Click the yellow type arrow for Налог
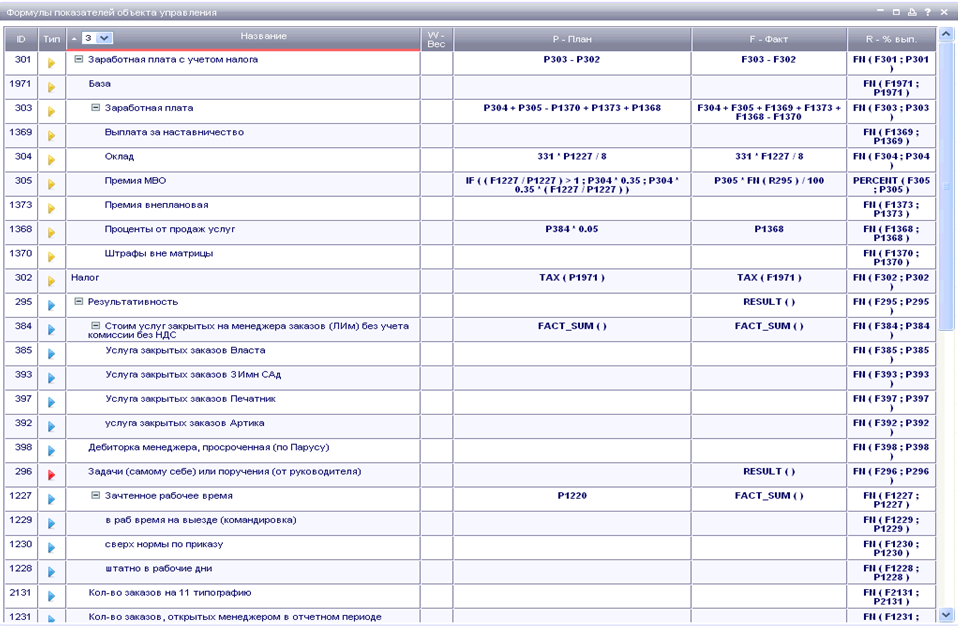 pos(51,281)
